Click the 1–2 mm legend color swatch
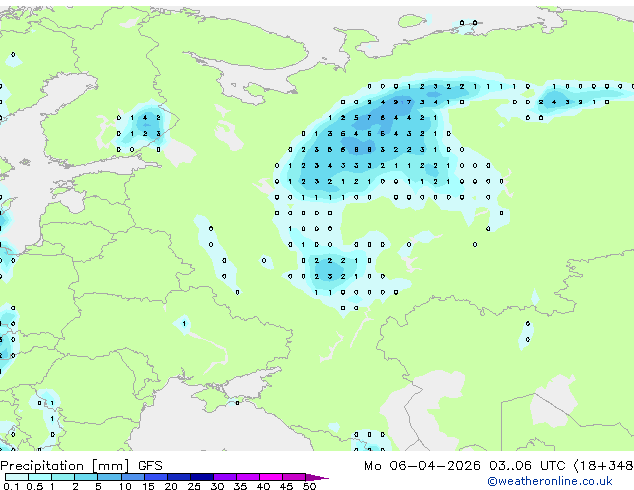634x490 pixels. pos(63,477)
